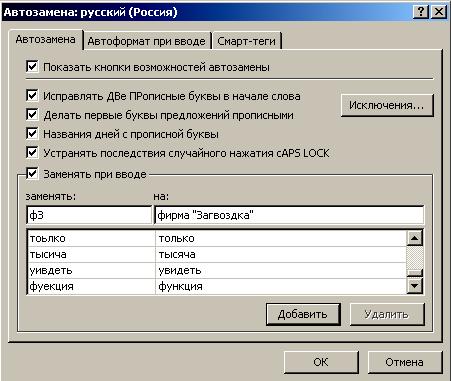
Task: Click the заменять input field with ф3
Action: (89, 215)
